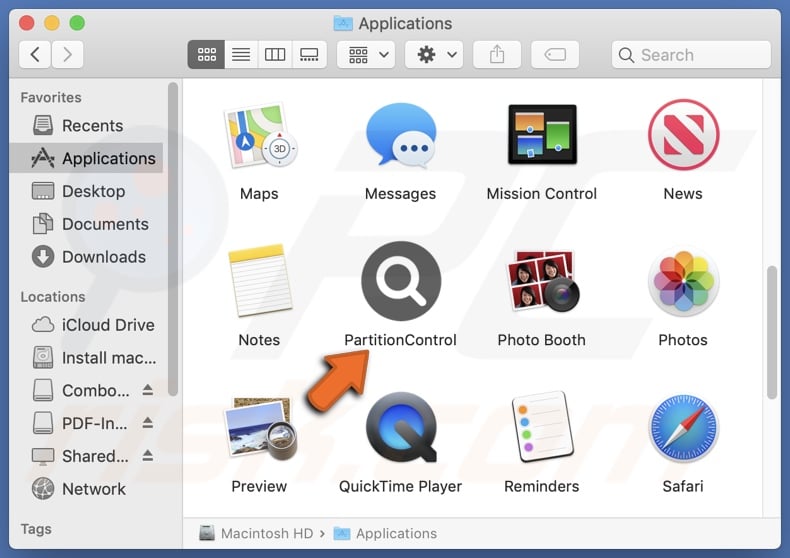Click the sidebar vertical scrollbar

point(173,239)
